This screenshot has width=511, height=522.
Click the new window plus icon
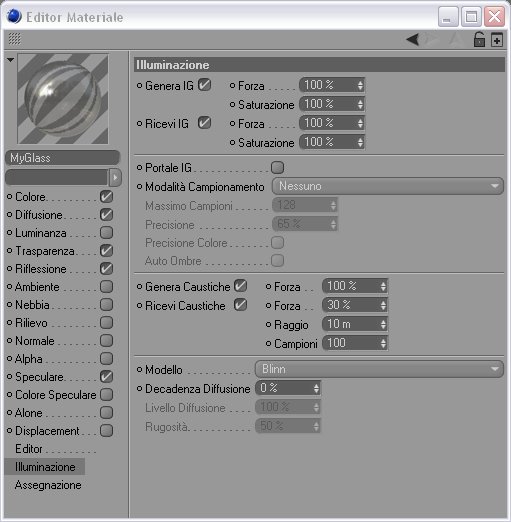[497, 40]
